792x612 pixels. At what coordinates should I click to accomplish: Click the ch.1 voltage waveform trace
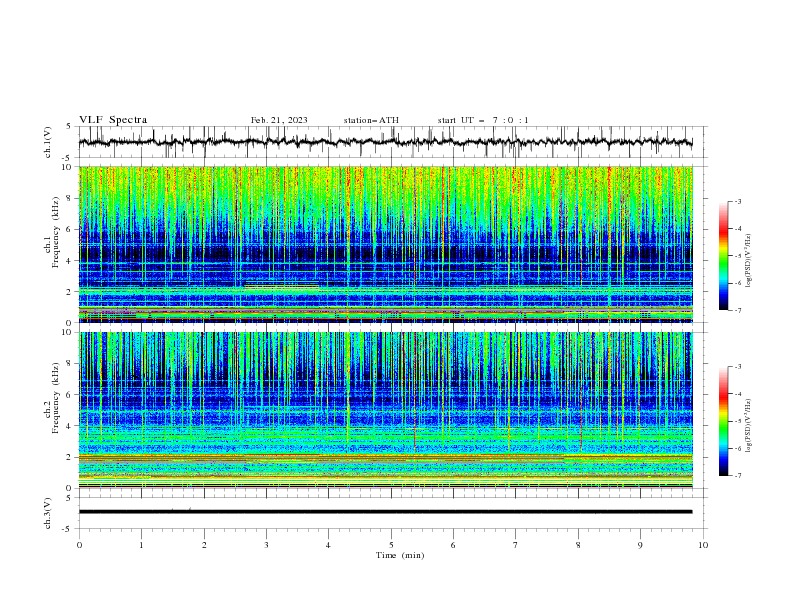pos(385,142)
